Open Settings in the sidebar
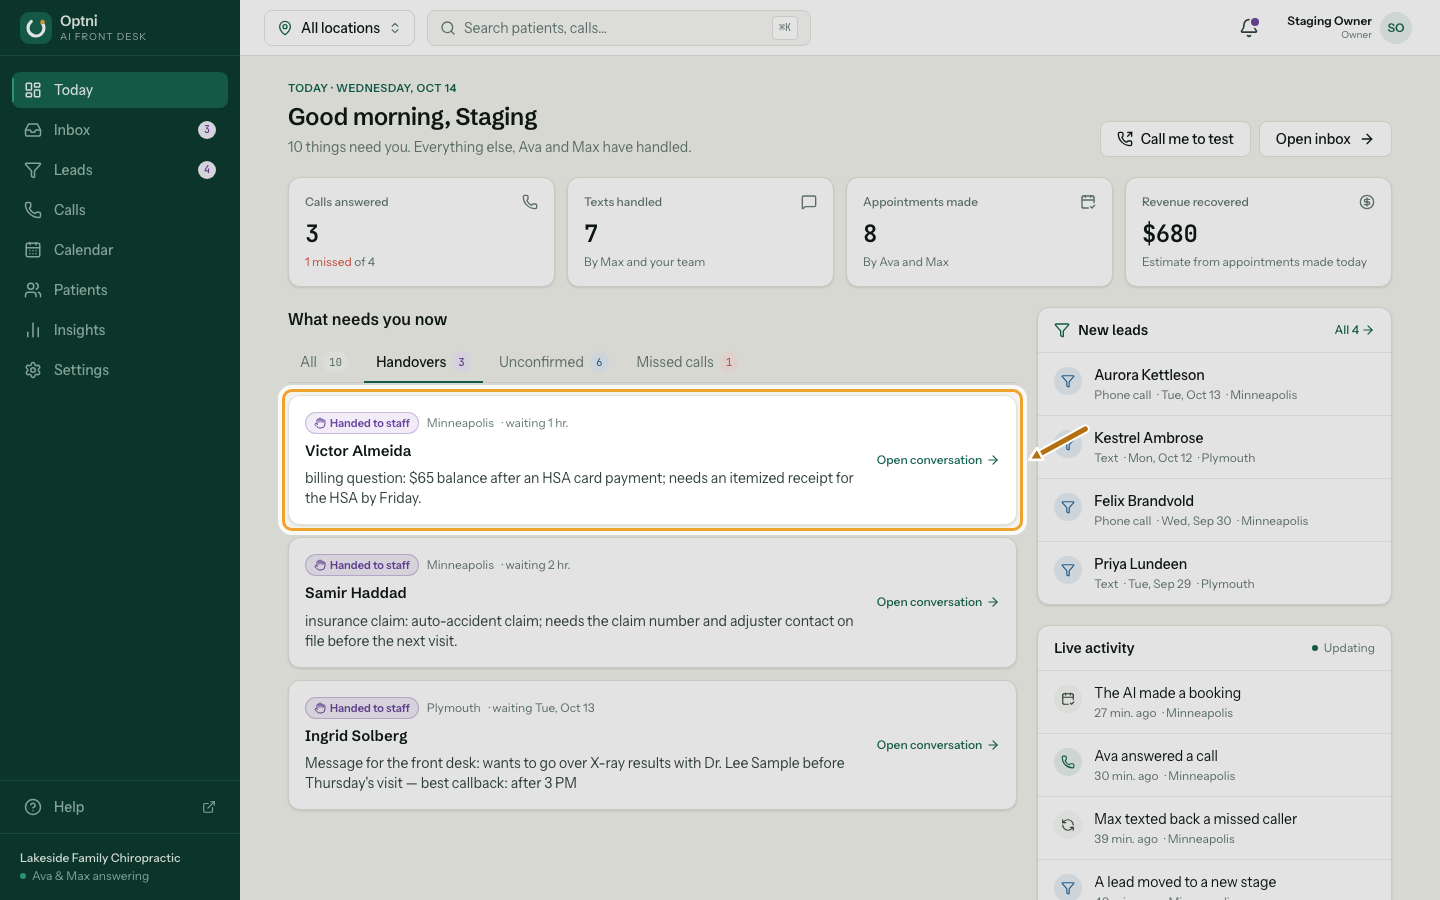The height and width of the screenshot is (900, 1440). pos(120,370)
